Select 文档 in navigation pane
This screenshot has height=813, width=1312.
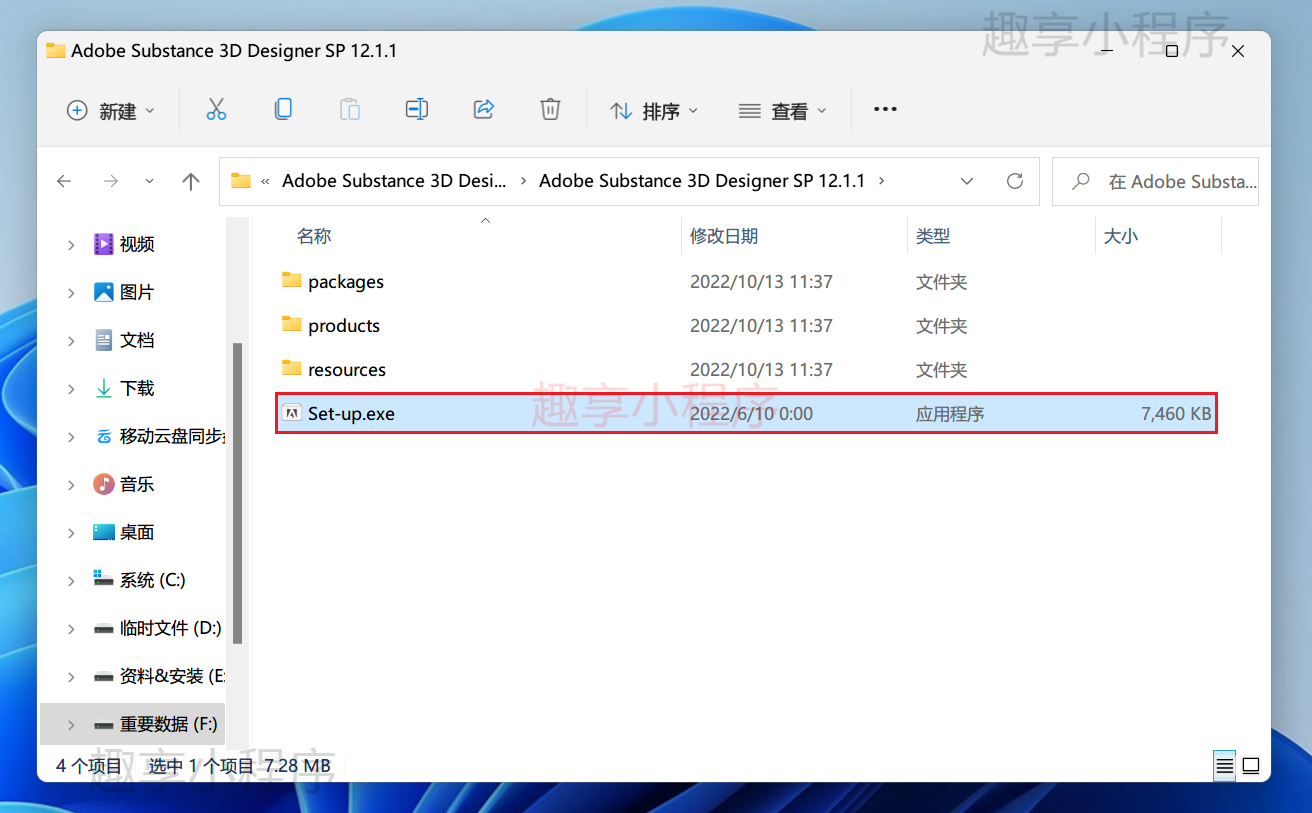(137, 340)
